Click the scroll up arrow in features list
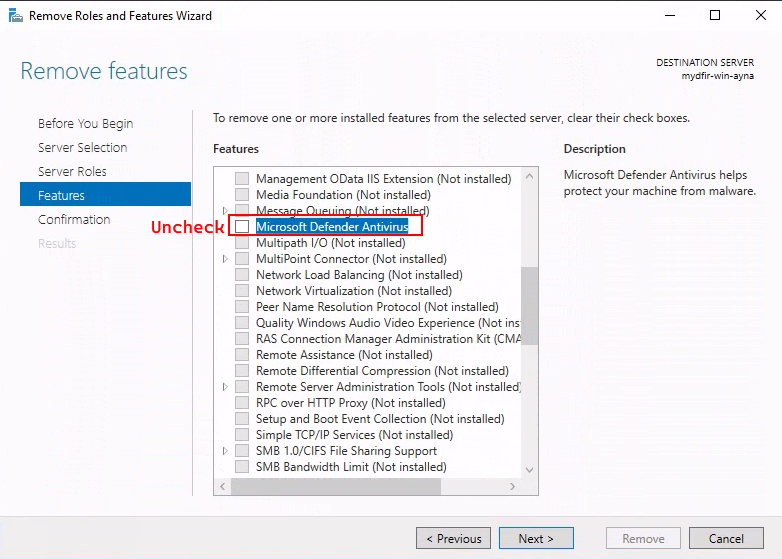The width and height of the screenshot is (782, 559). (530, 176)
